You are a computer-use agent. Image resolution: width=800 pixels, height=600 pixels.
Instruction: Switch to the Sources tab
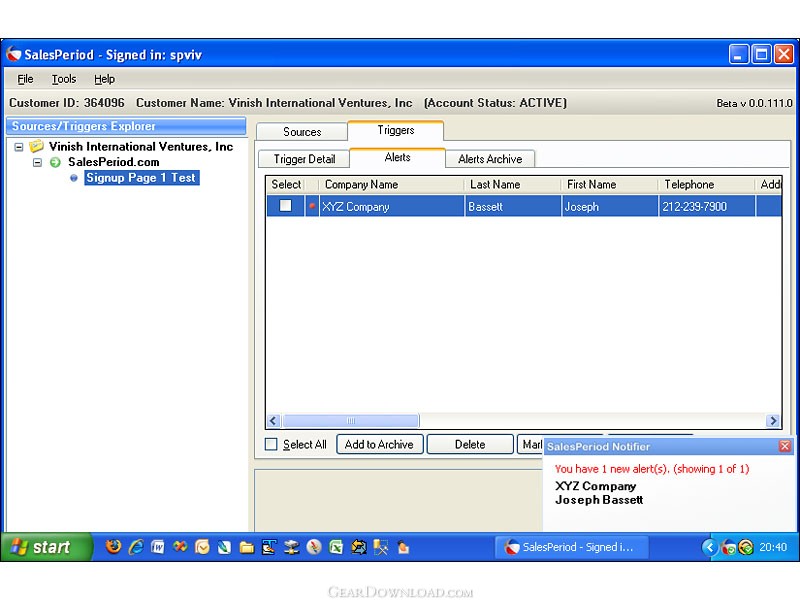click(302, 132)
